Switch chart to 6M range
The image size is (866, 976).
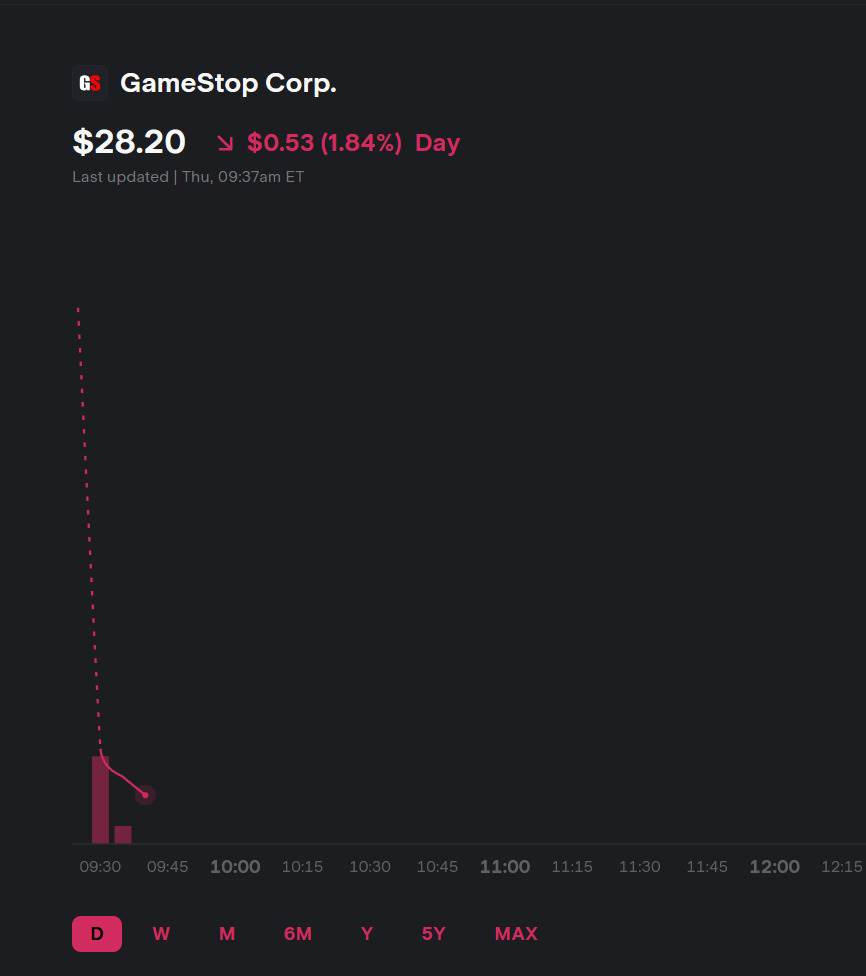(x=298, y=934)
